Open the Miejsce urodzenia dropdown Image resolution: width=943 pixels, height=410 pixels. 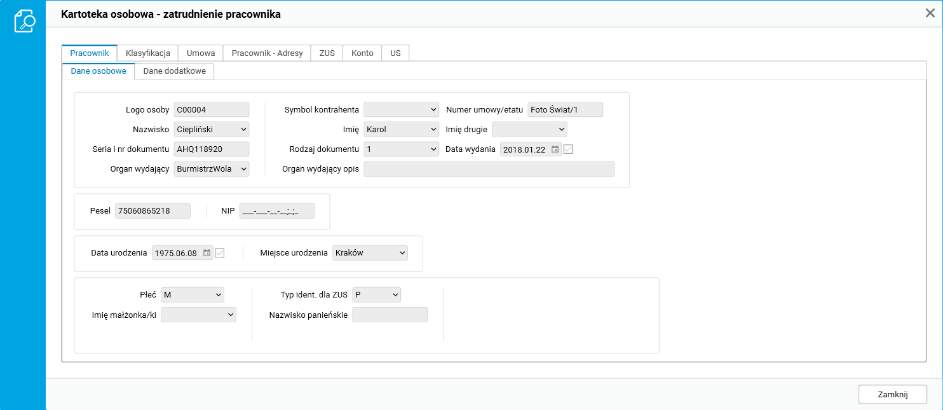tap(402, 253)
